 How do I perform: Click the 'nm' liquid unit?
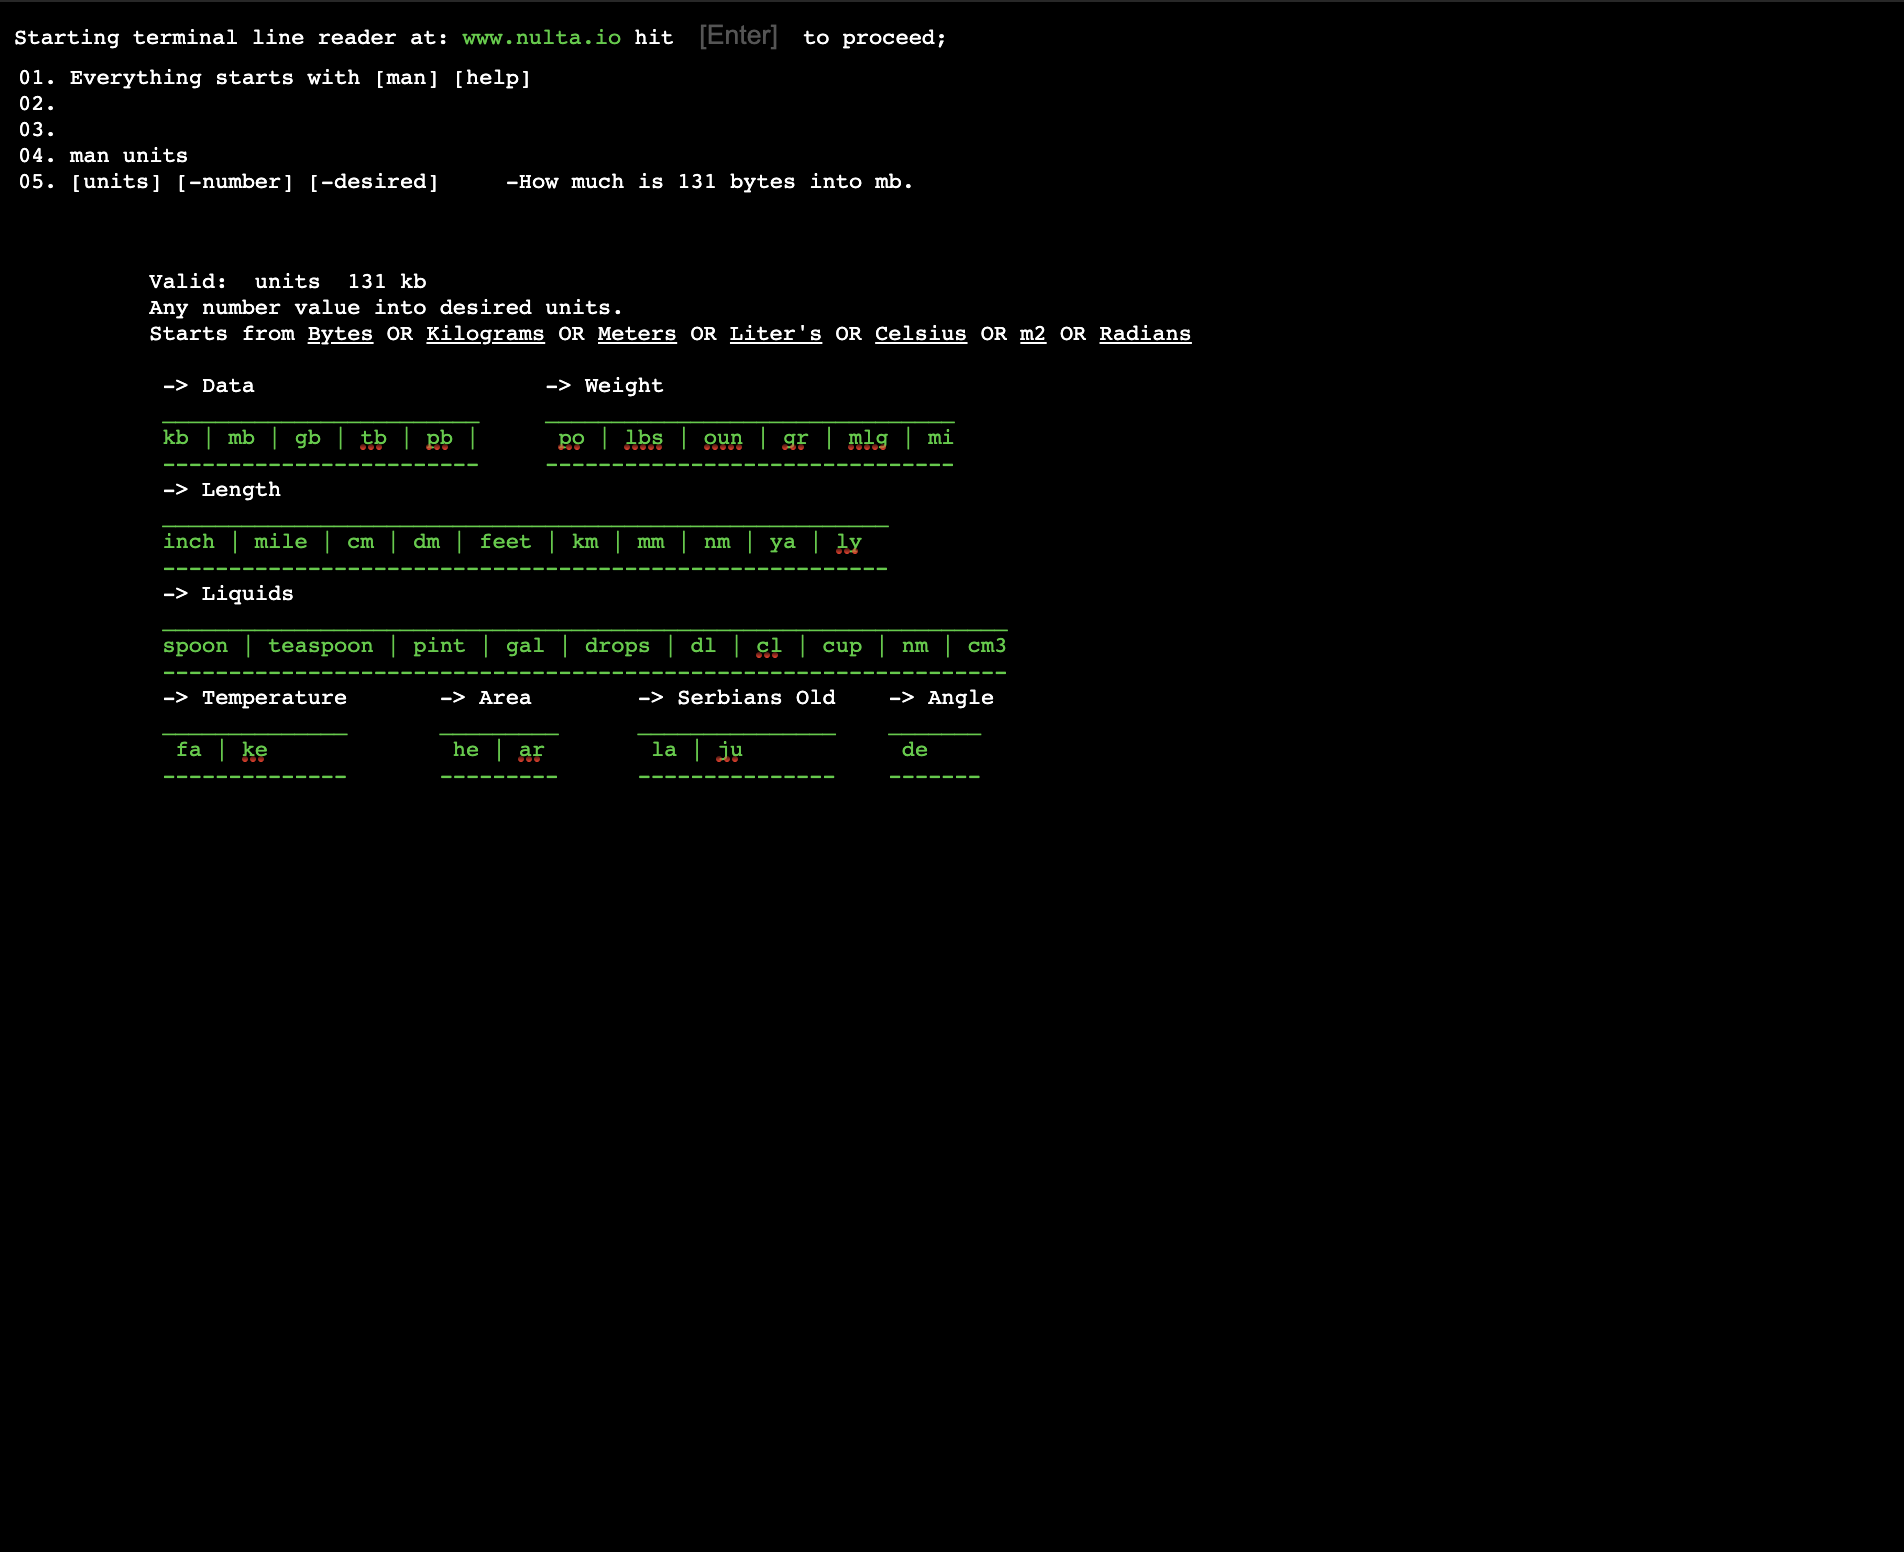pyautogui.click(x=915, y=646)
